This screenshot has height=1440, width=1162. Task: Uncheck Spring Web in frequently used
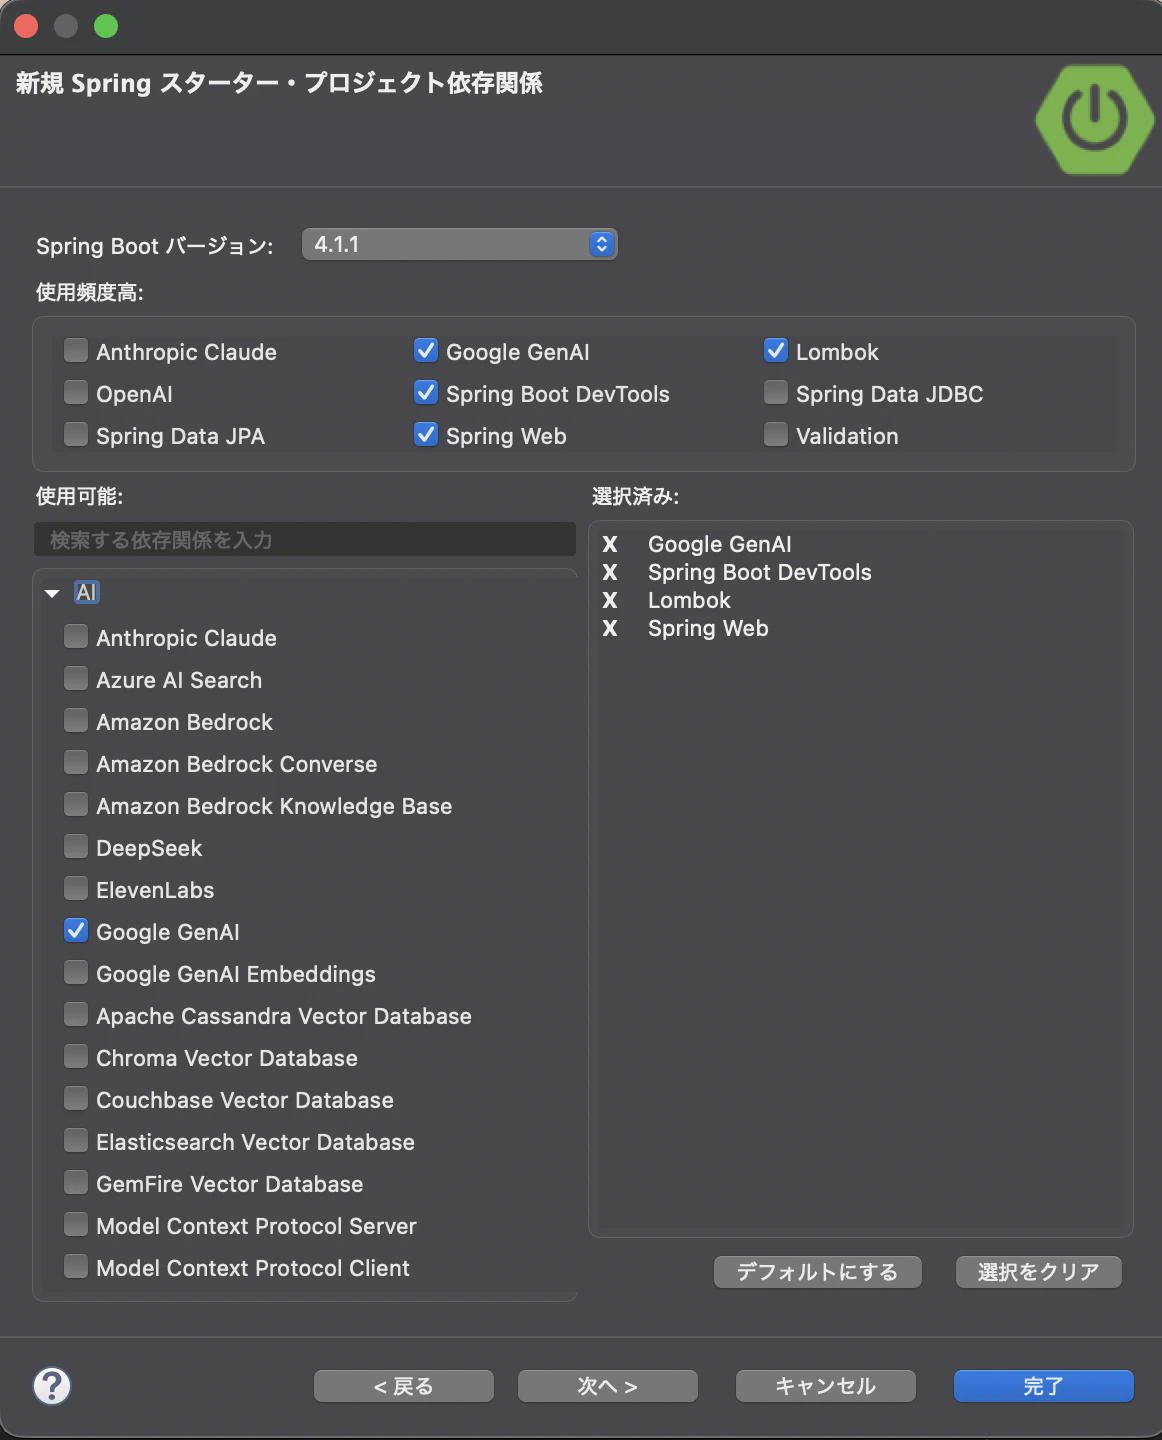426,434
